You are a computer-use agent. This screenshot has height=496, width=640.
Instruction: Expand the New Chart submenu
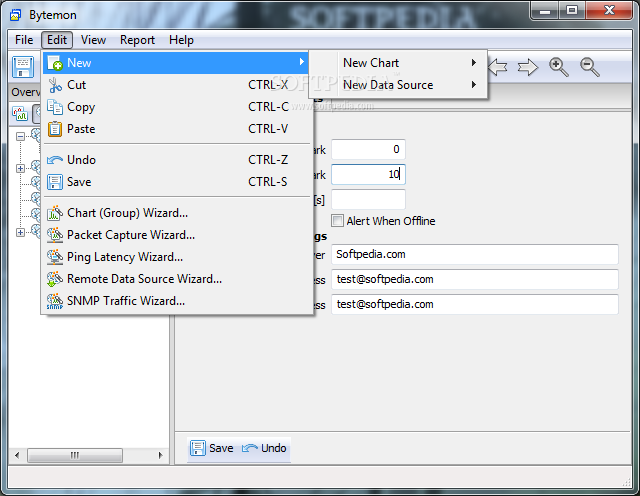[x=398, y=63]
